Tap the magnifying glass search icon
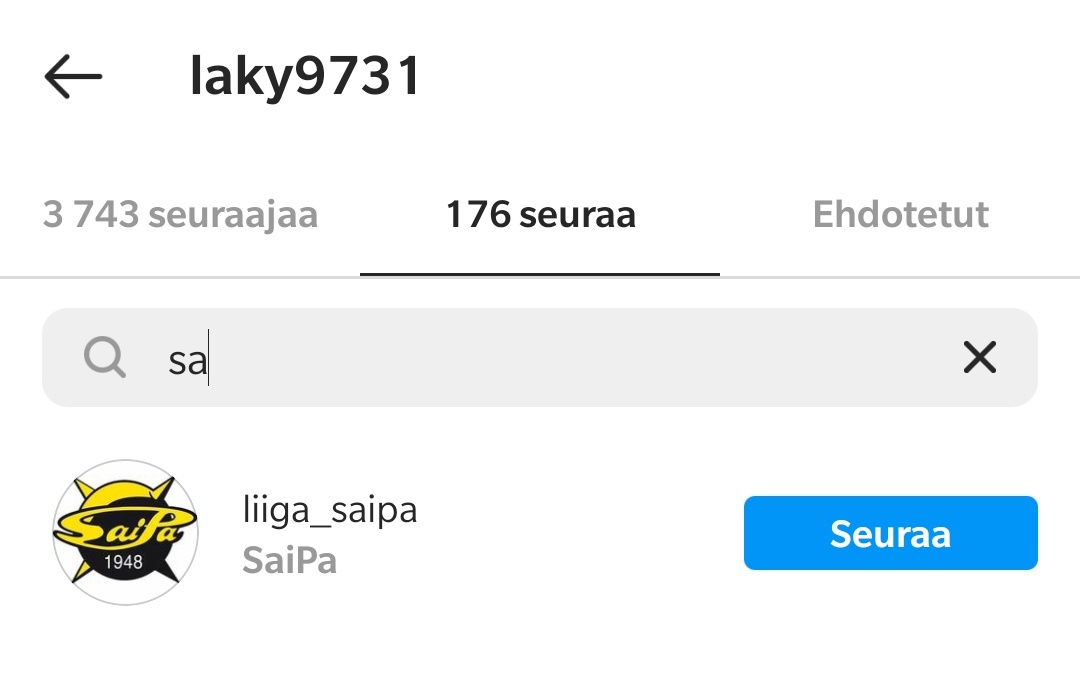 [x=105, y=358]
